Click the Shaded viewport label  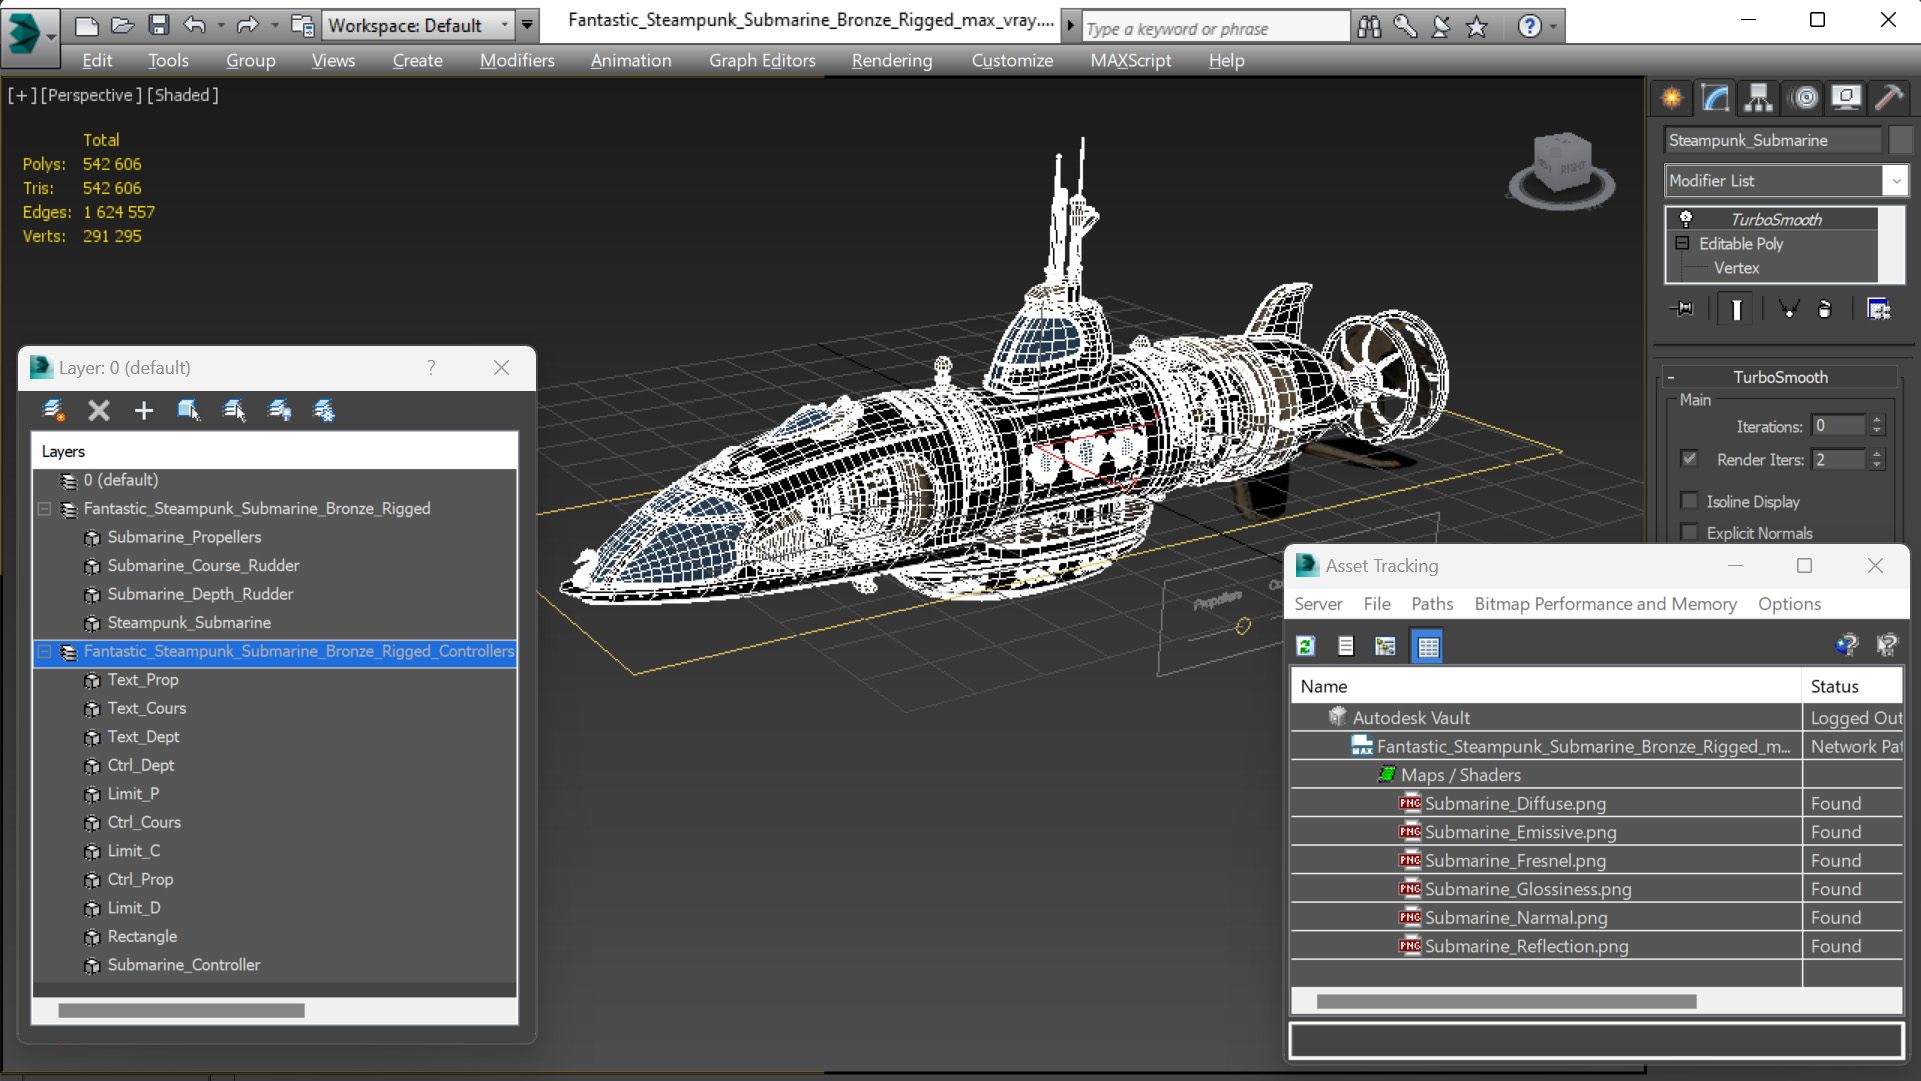coord(183,95)
